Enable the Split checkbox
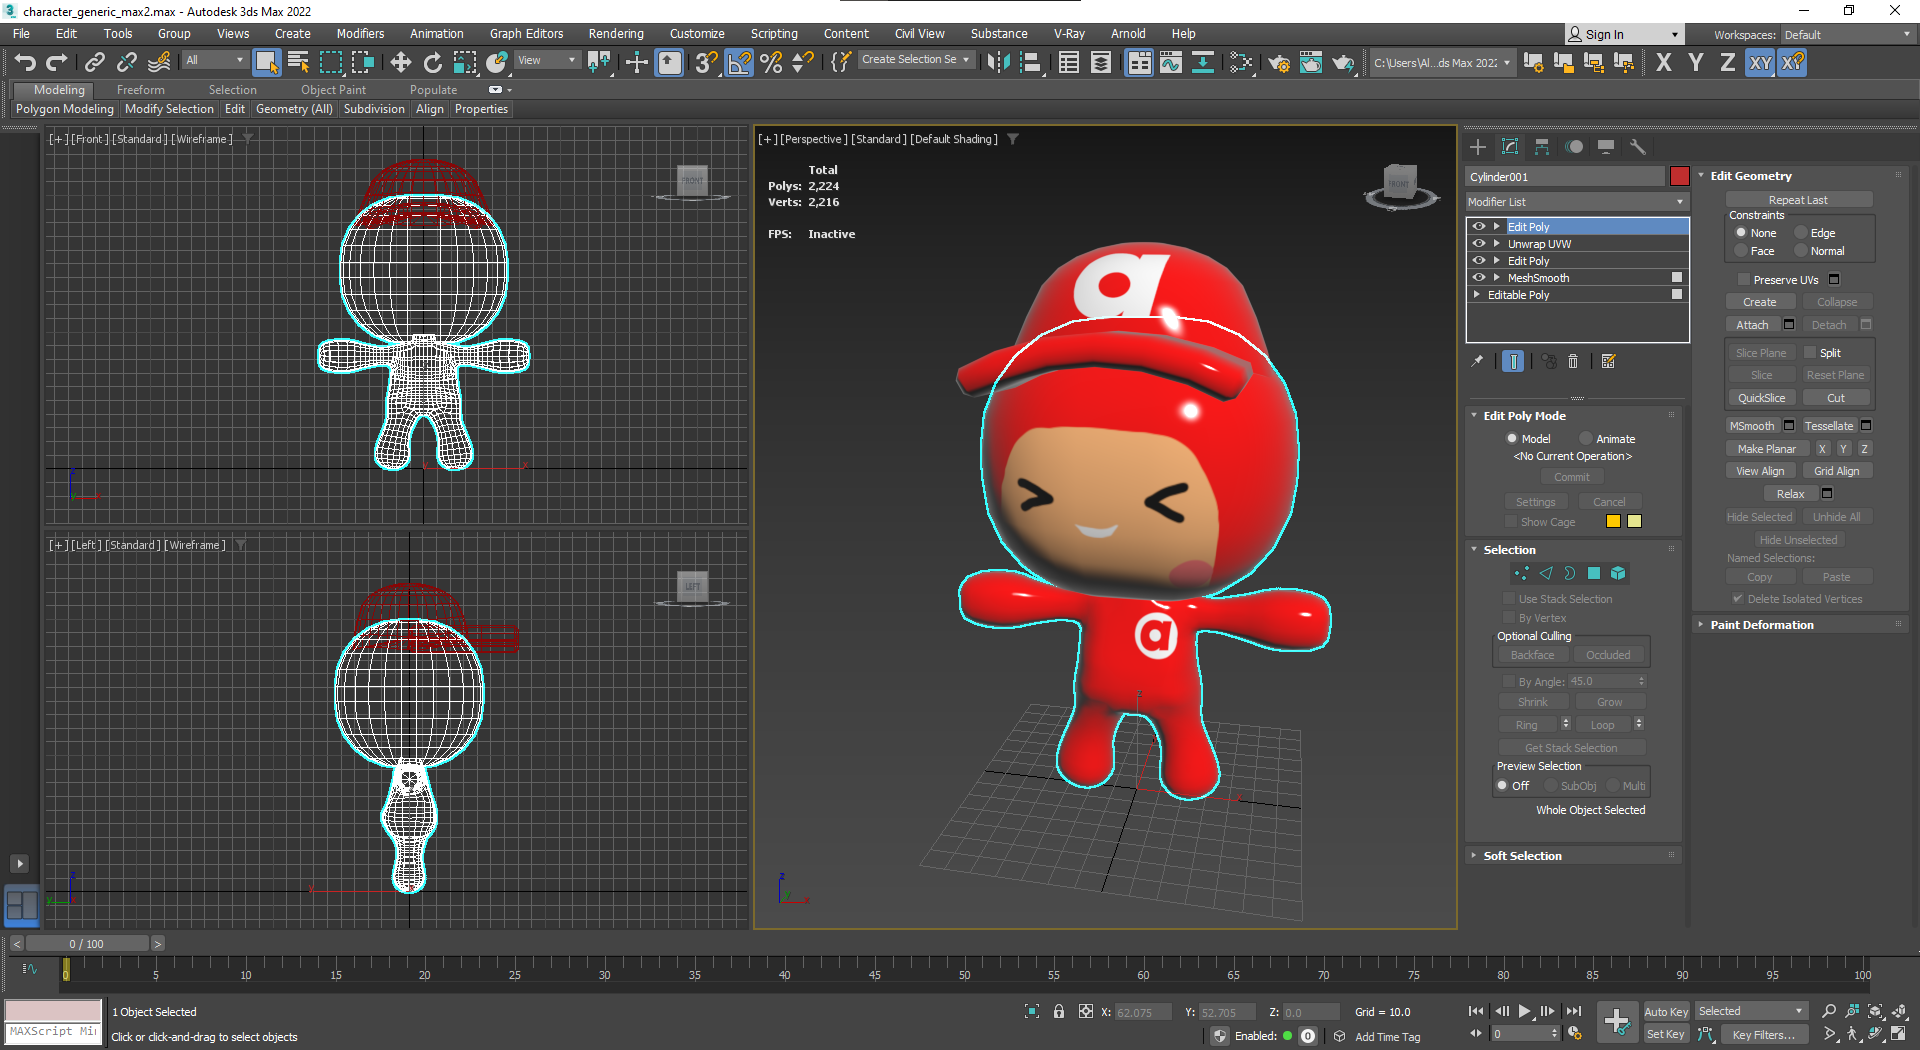 1810,353
